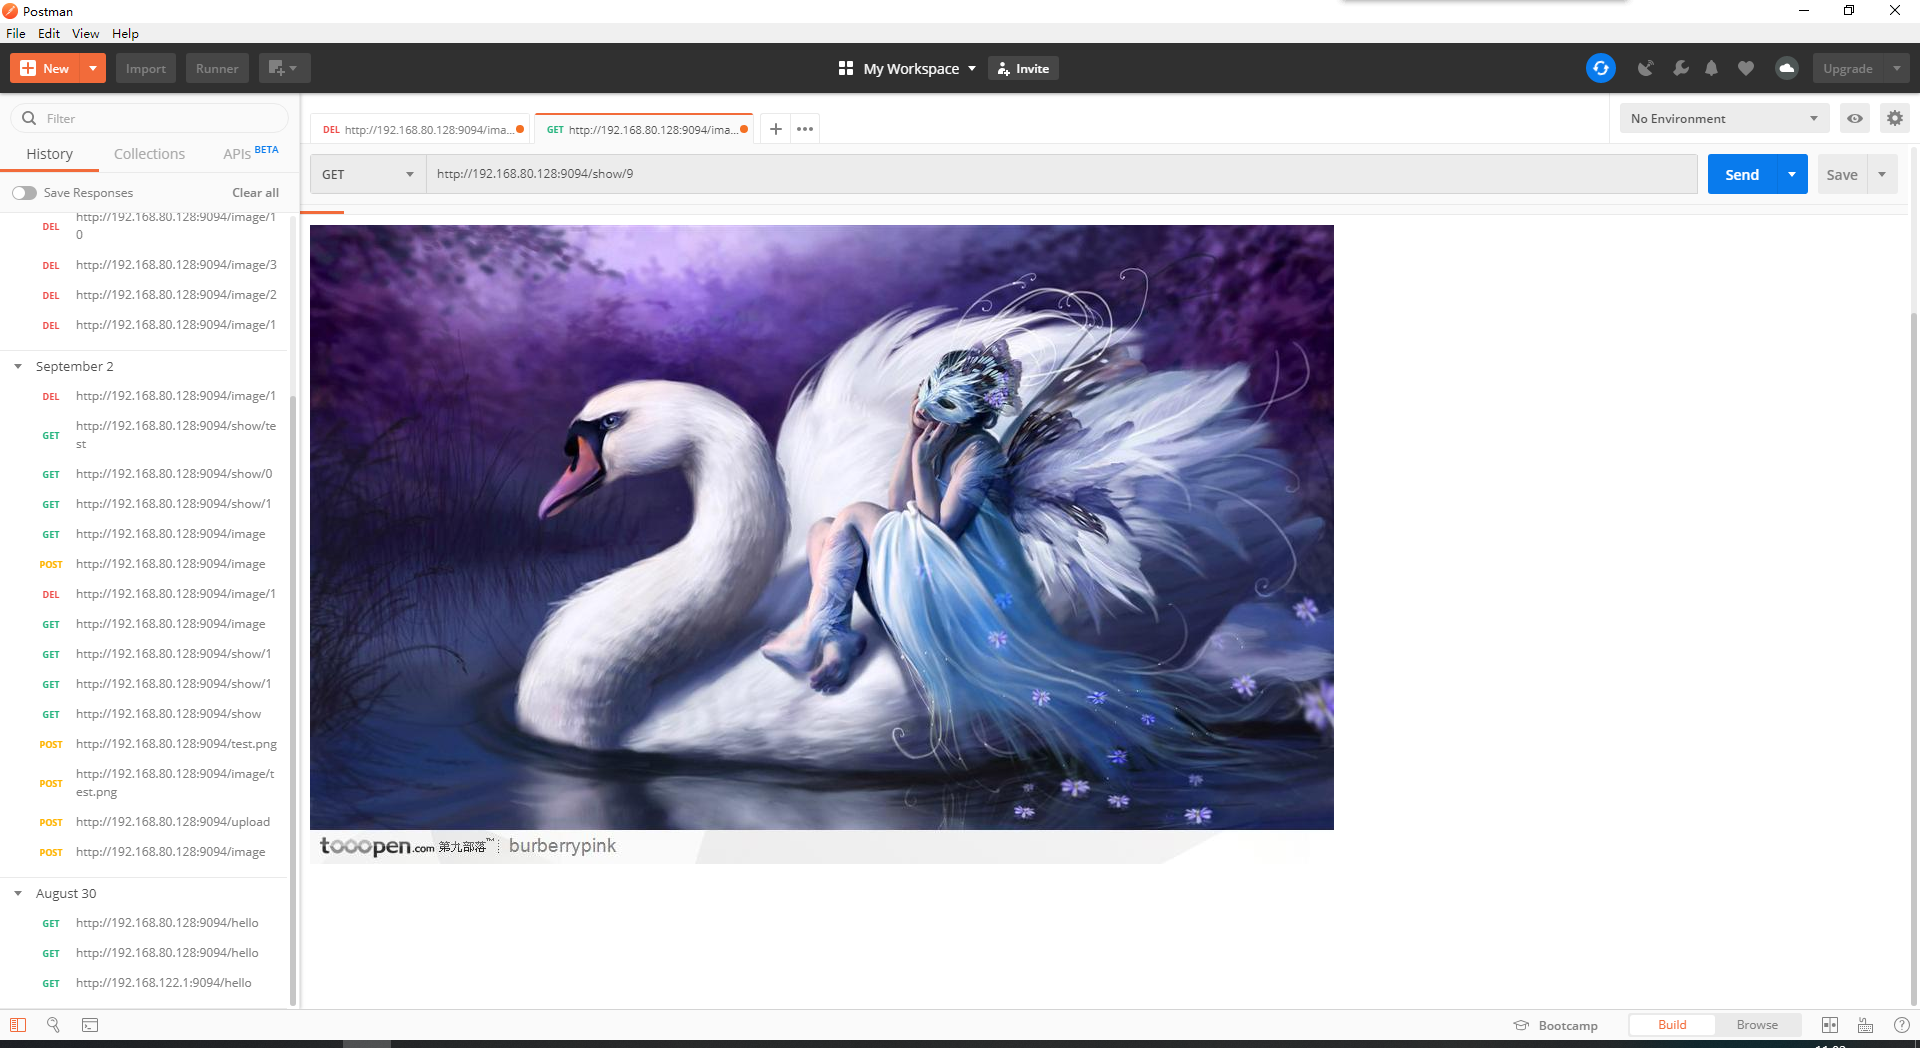Click the New button
The image size is (1920, 1048).
point(45,68)
